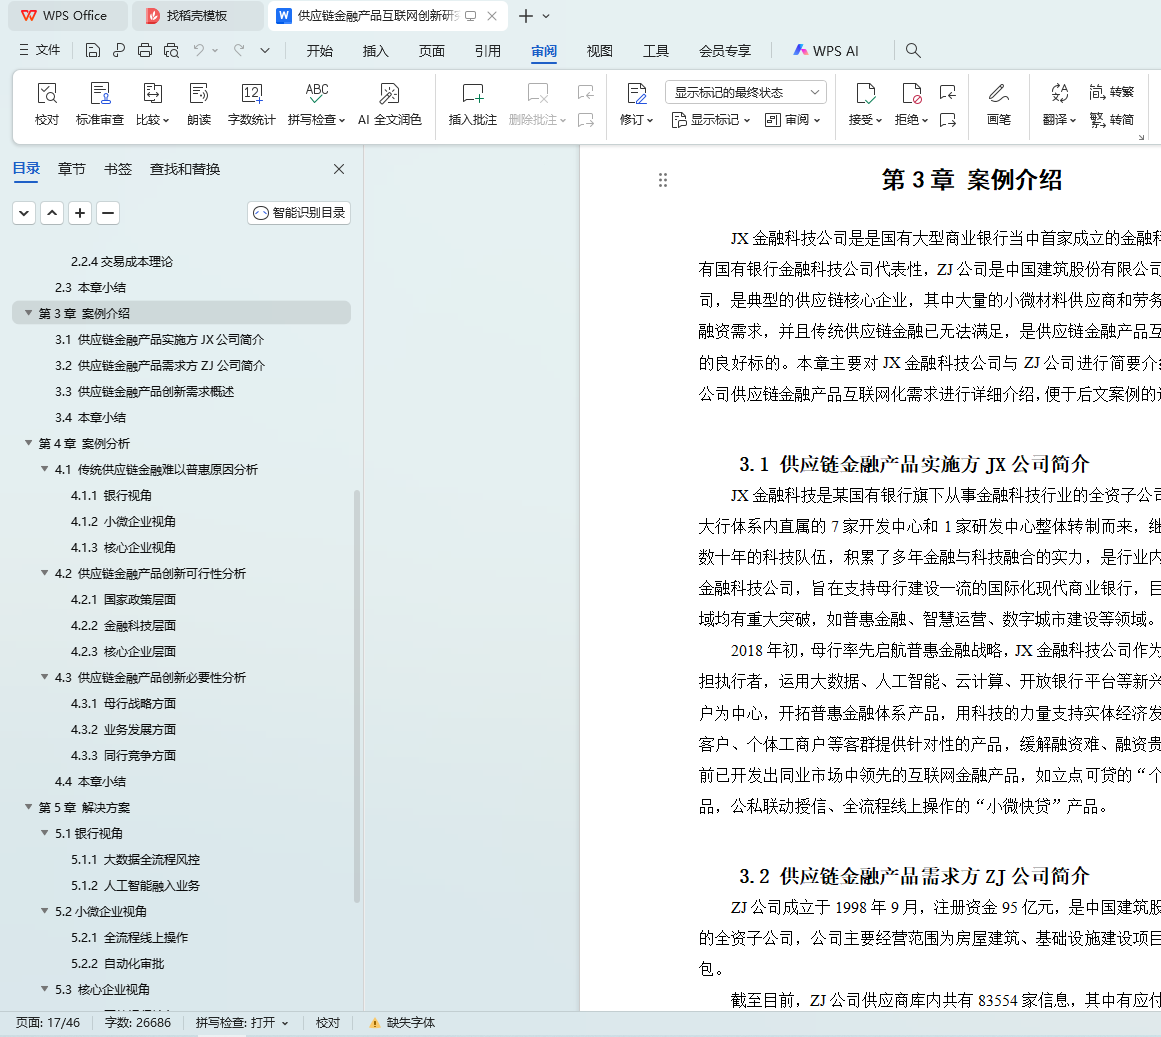This screenshot has width=1161, height=1037.
Task: Open a new tab with the plus icon
Action: click(x=526, y=16)
